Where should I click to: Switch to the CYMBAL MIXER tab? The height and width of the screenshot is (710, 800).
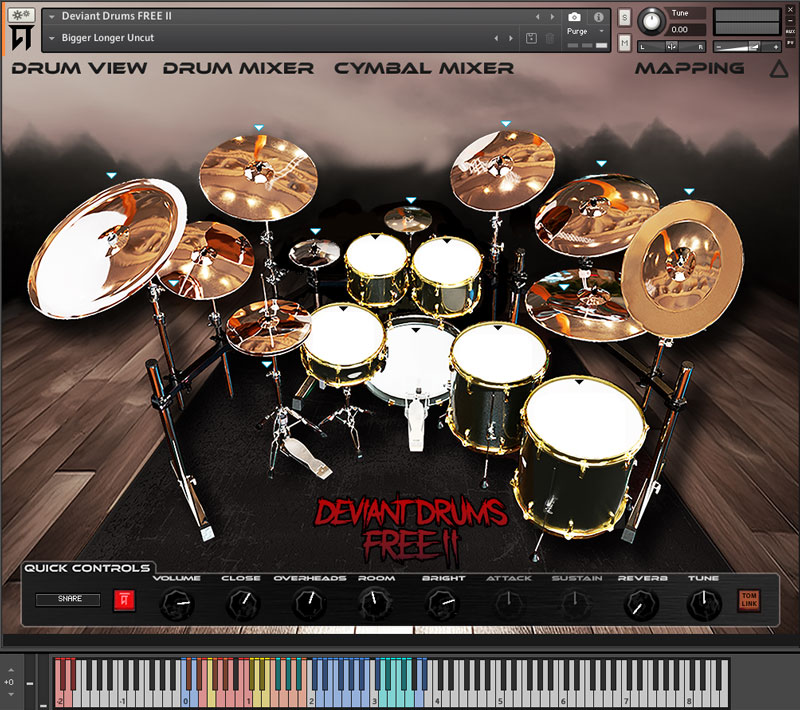pyautogui.click(x=424, y=68)
